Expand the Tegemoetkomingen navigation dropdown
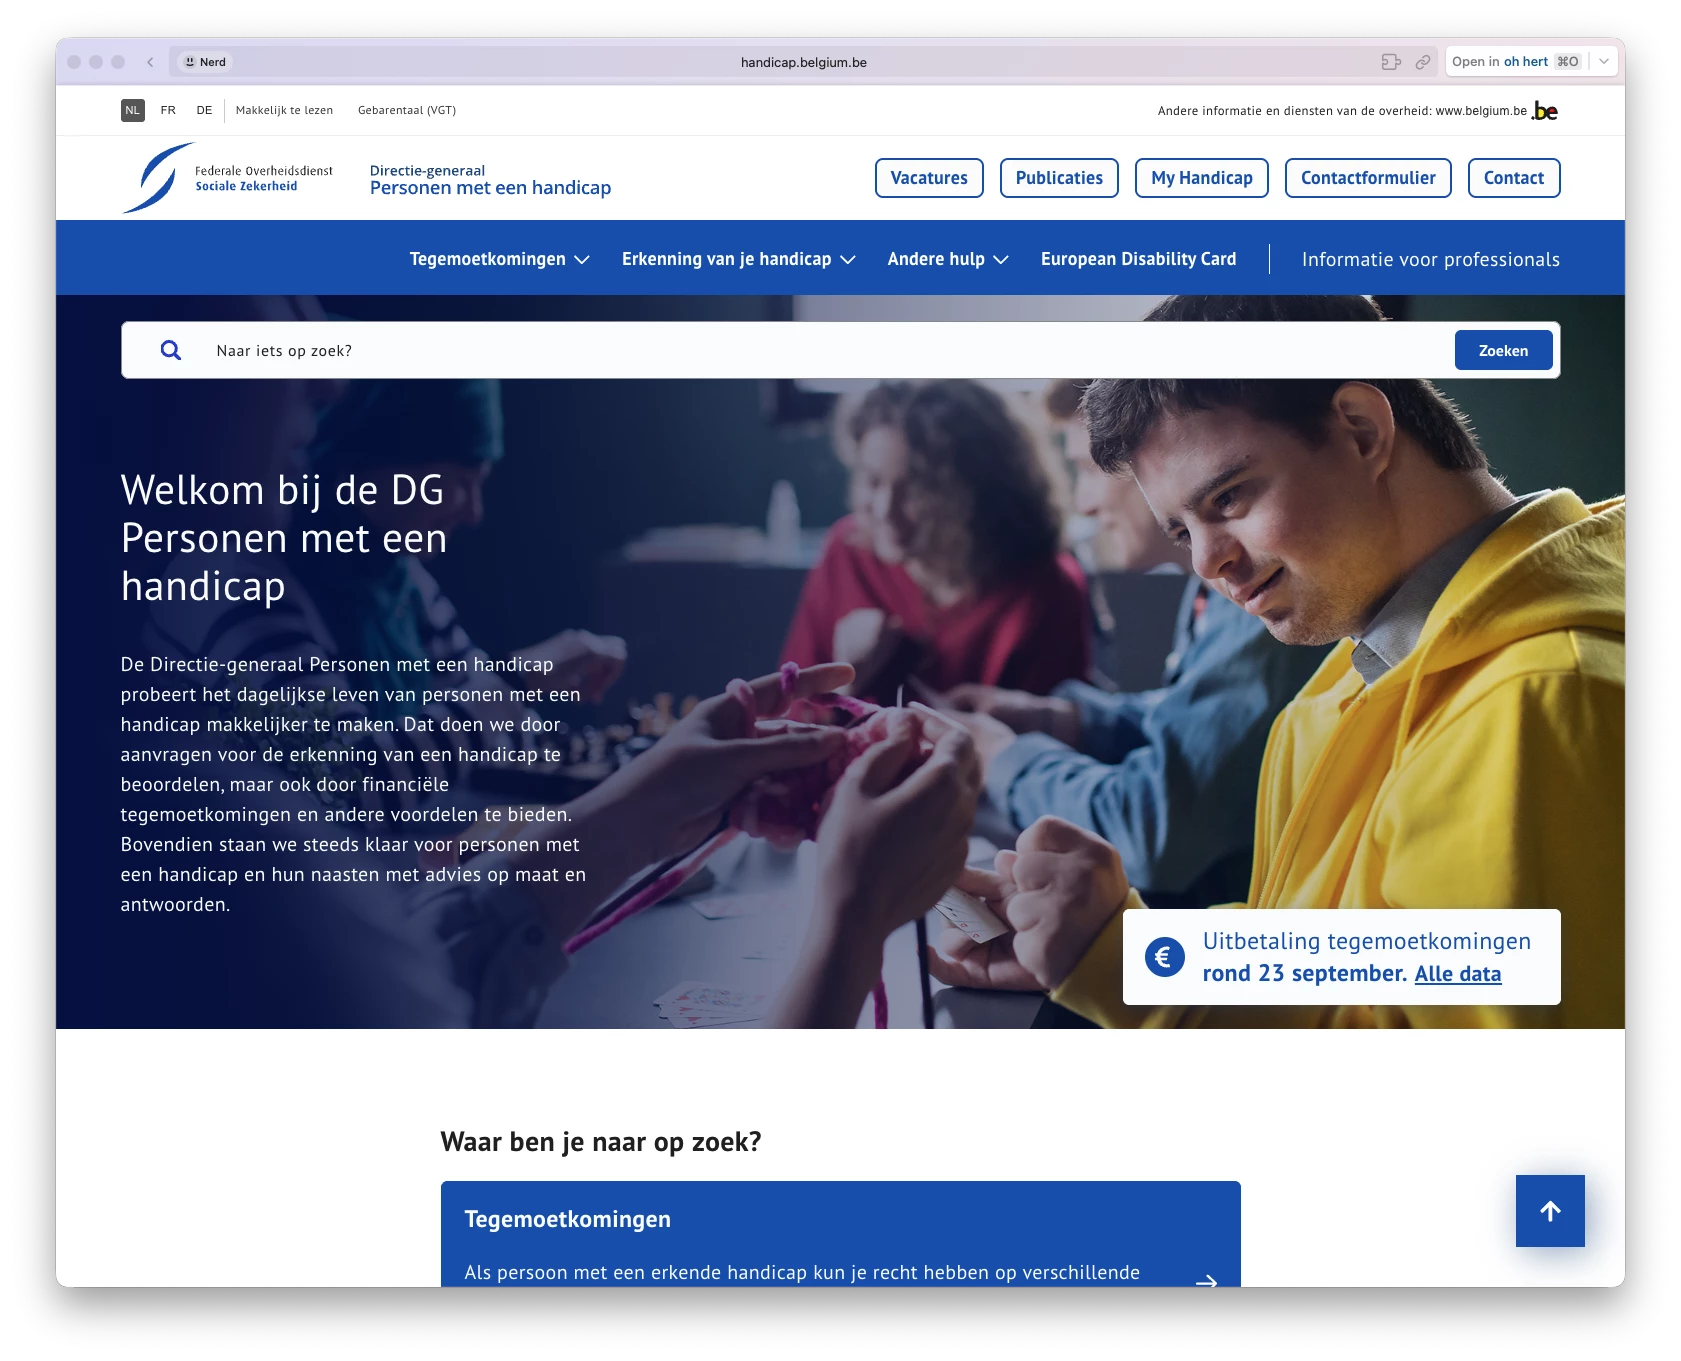The height and width of the screenshot is (1361, 1681). pyautogui.click(x=499, y=259)
